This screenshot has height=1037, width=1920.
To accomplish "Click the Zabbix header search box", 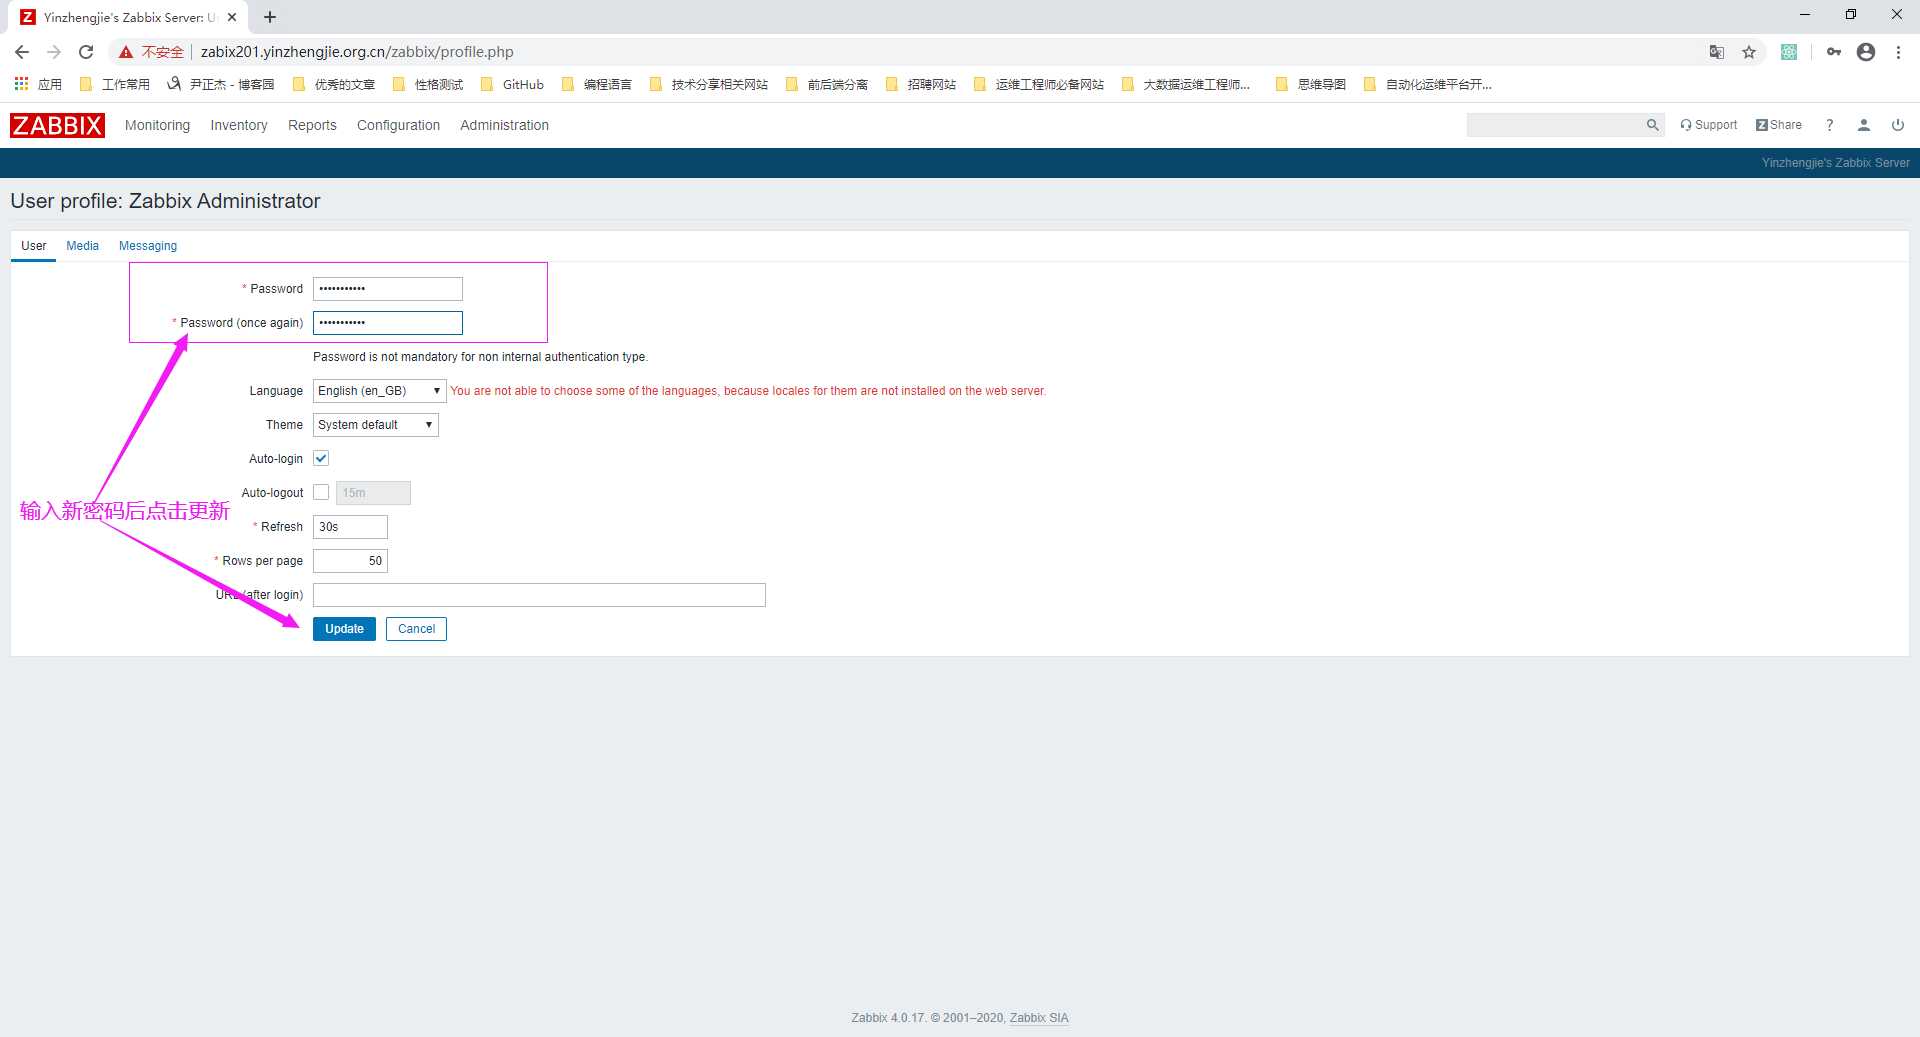I will coord(1555,125).
